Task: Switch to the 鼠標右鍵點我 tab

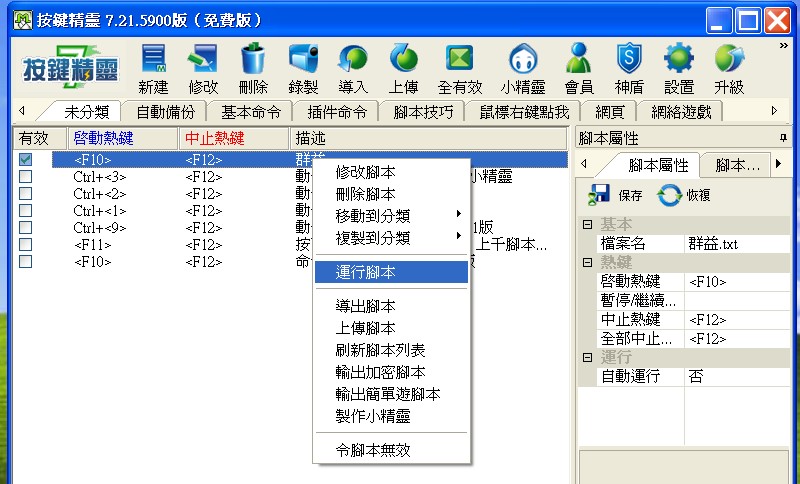Action: click(x=524, y=112)
